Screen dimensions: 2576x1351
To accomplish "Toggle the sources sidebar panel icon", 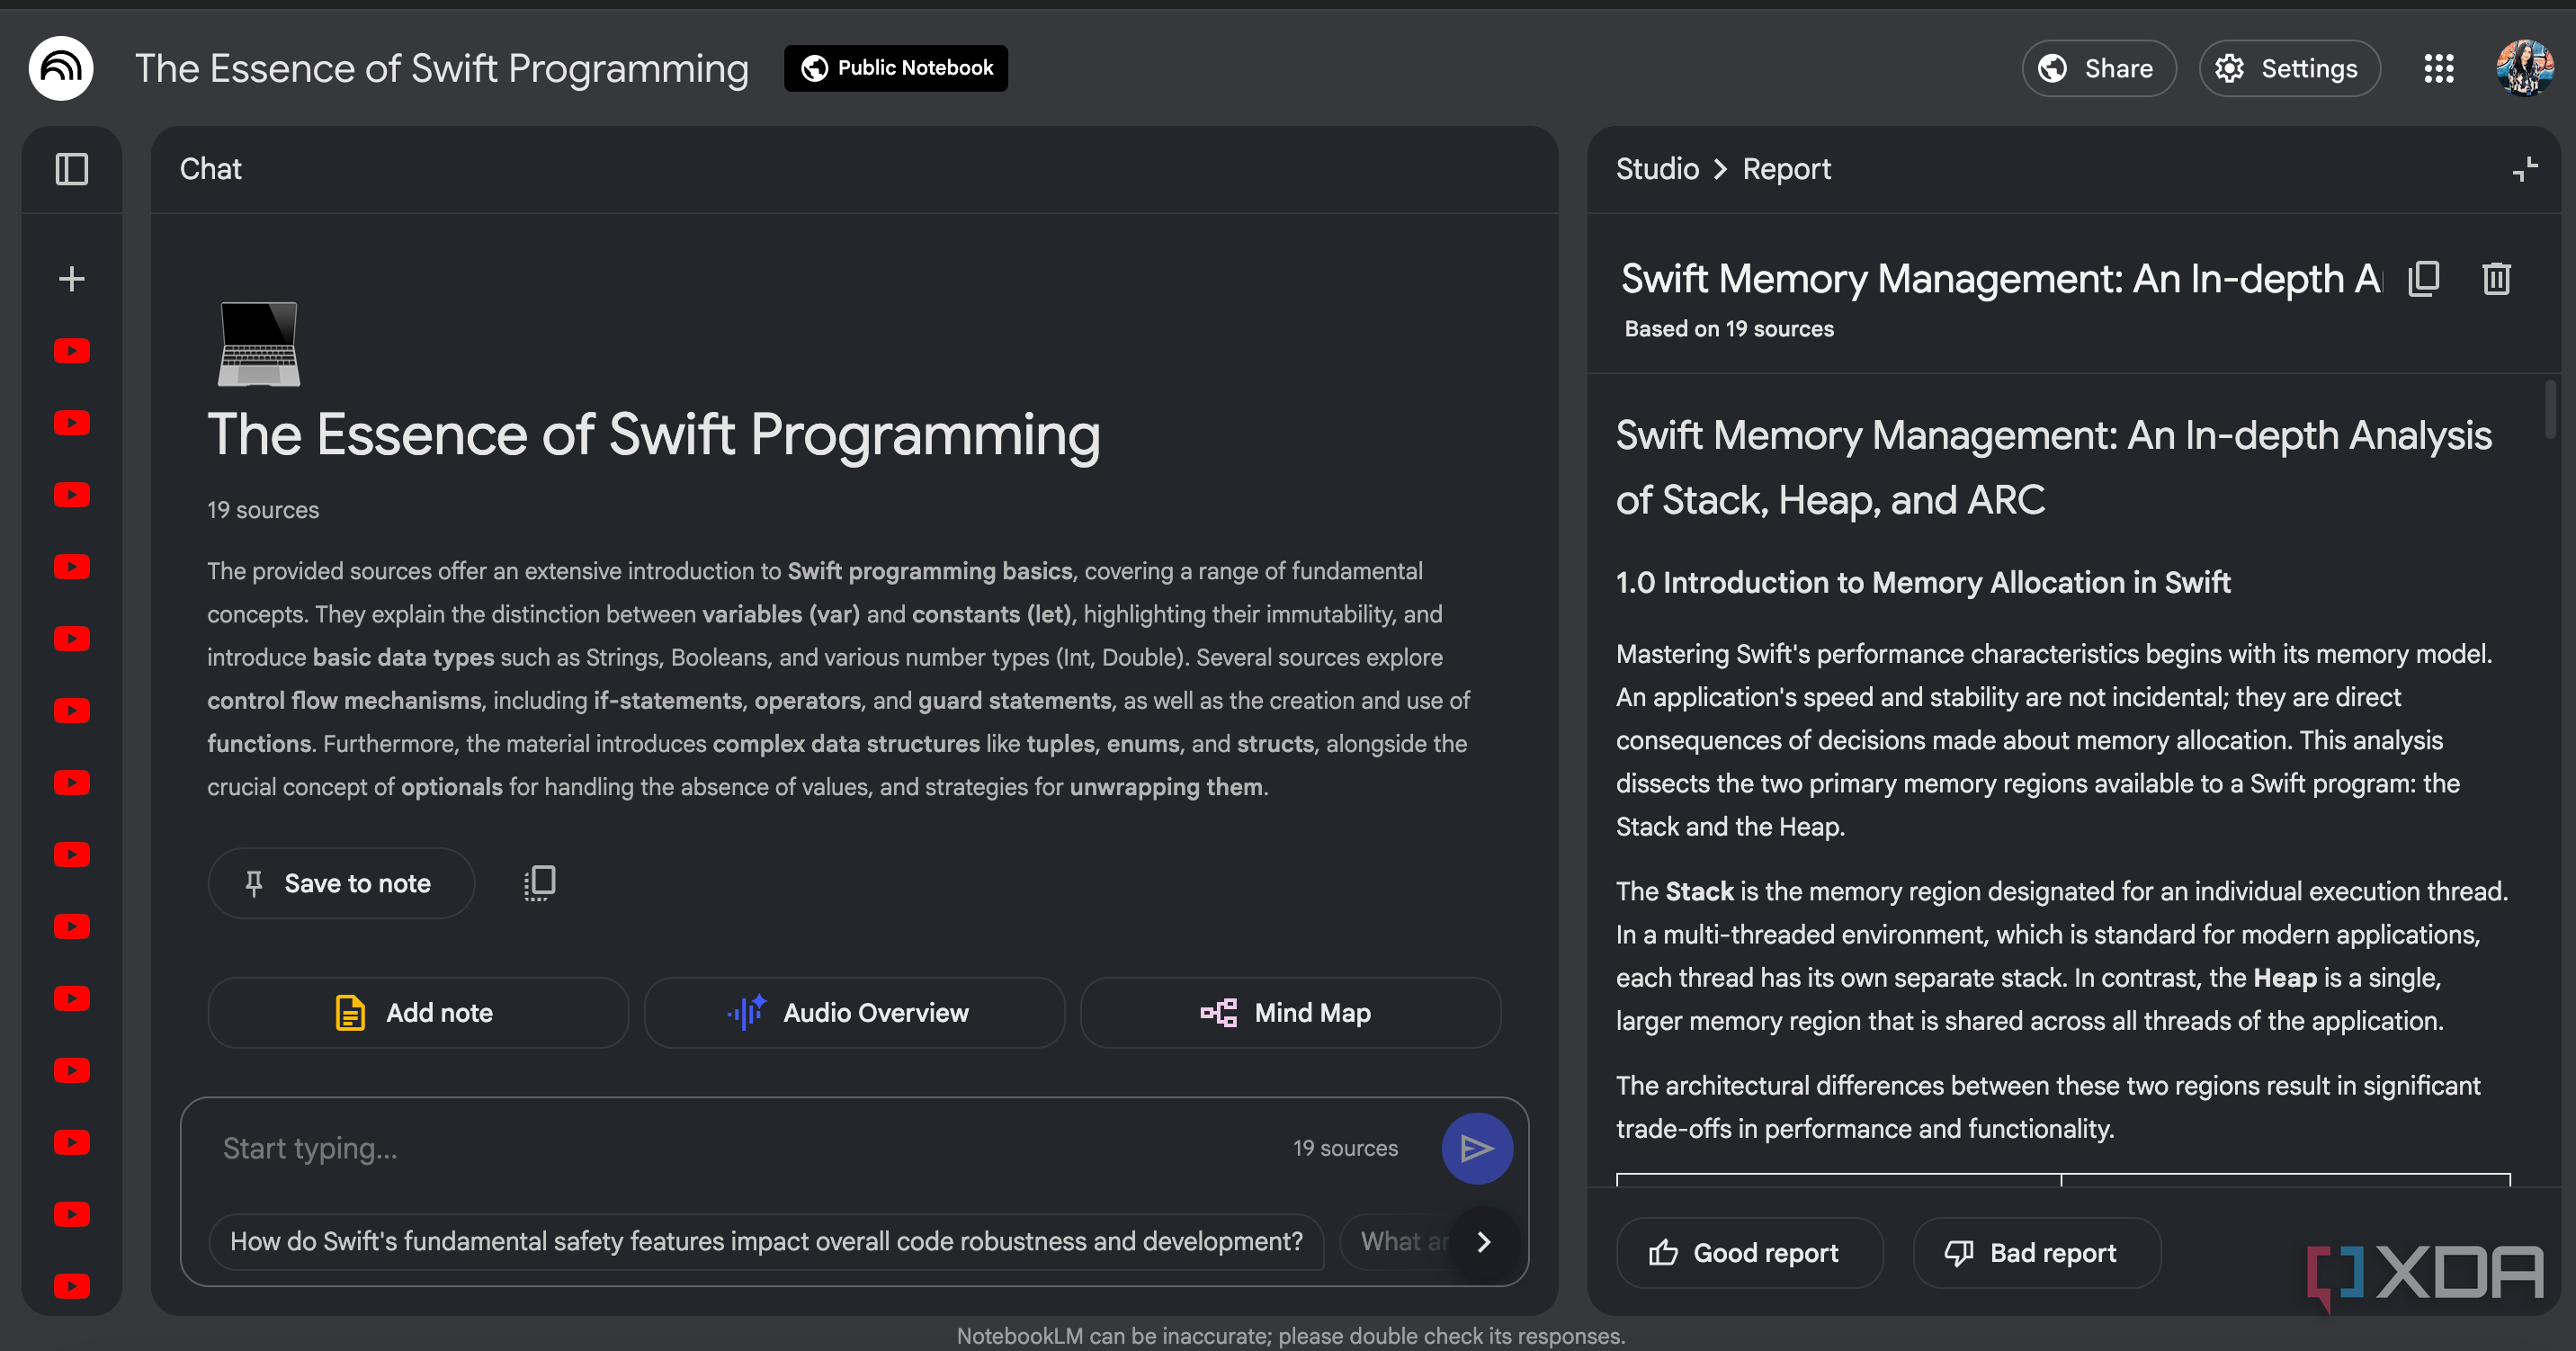I will click(72, 169).
